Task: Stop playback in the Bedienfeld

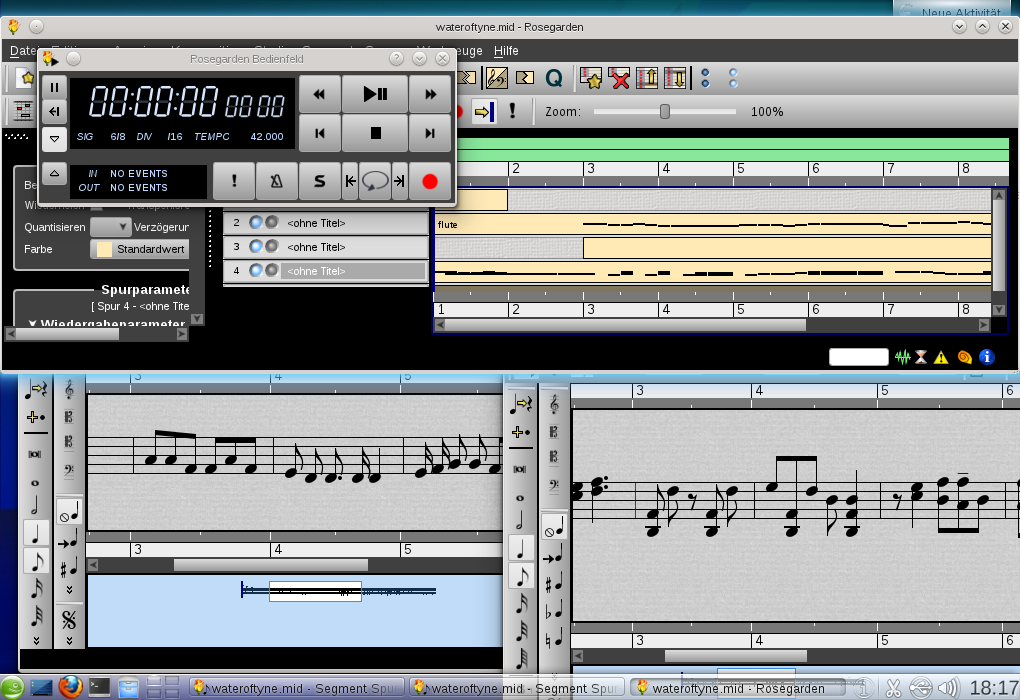Action: tap(375, 133)
